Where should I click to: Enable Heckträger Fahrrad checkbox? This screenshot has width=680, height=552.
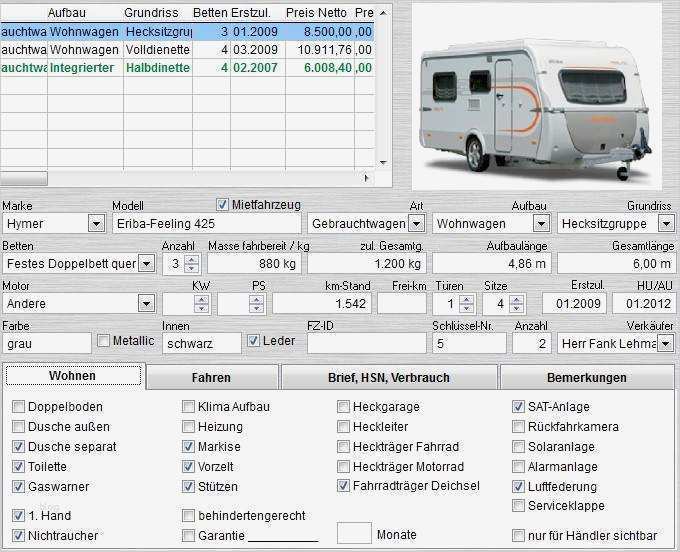(343, 447)
